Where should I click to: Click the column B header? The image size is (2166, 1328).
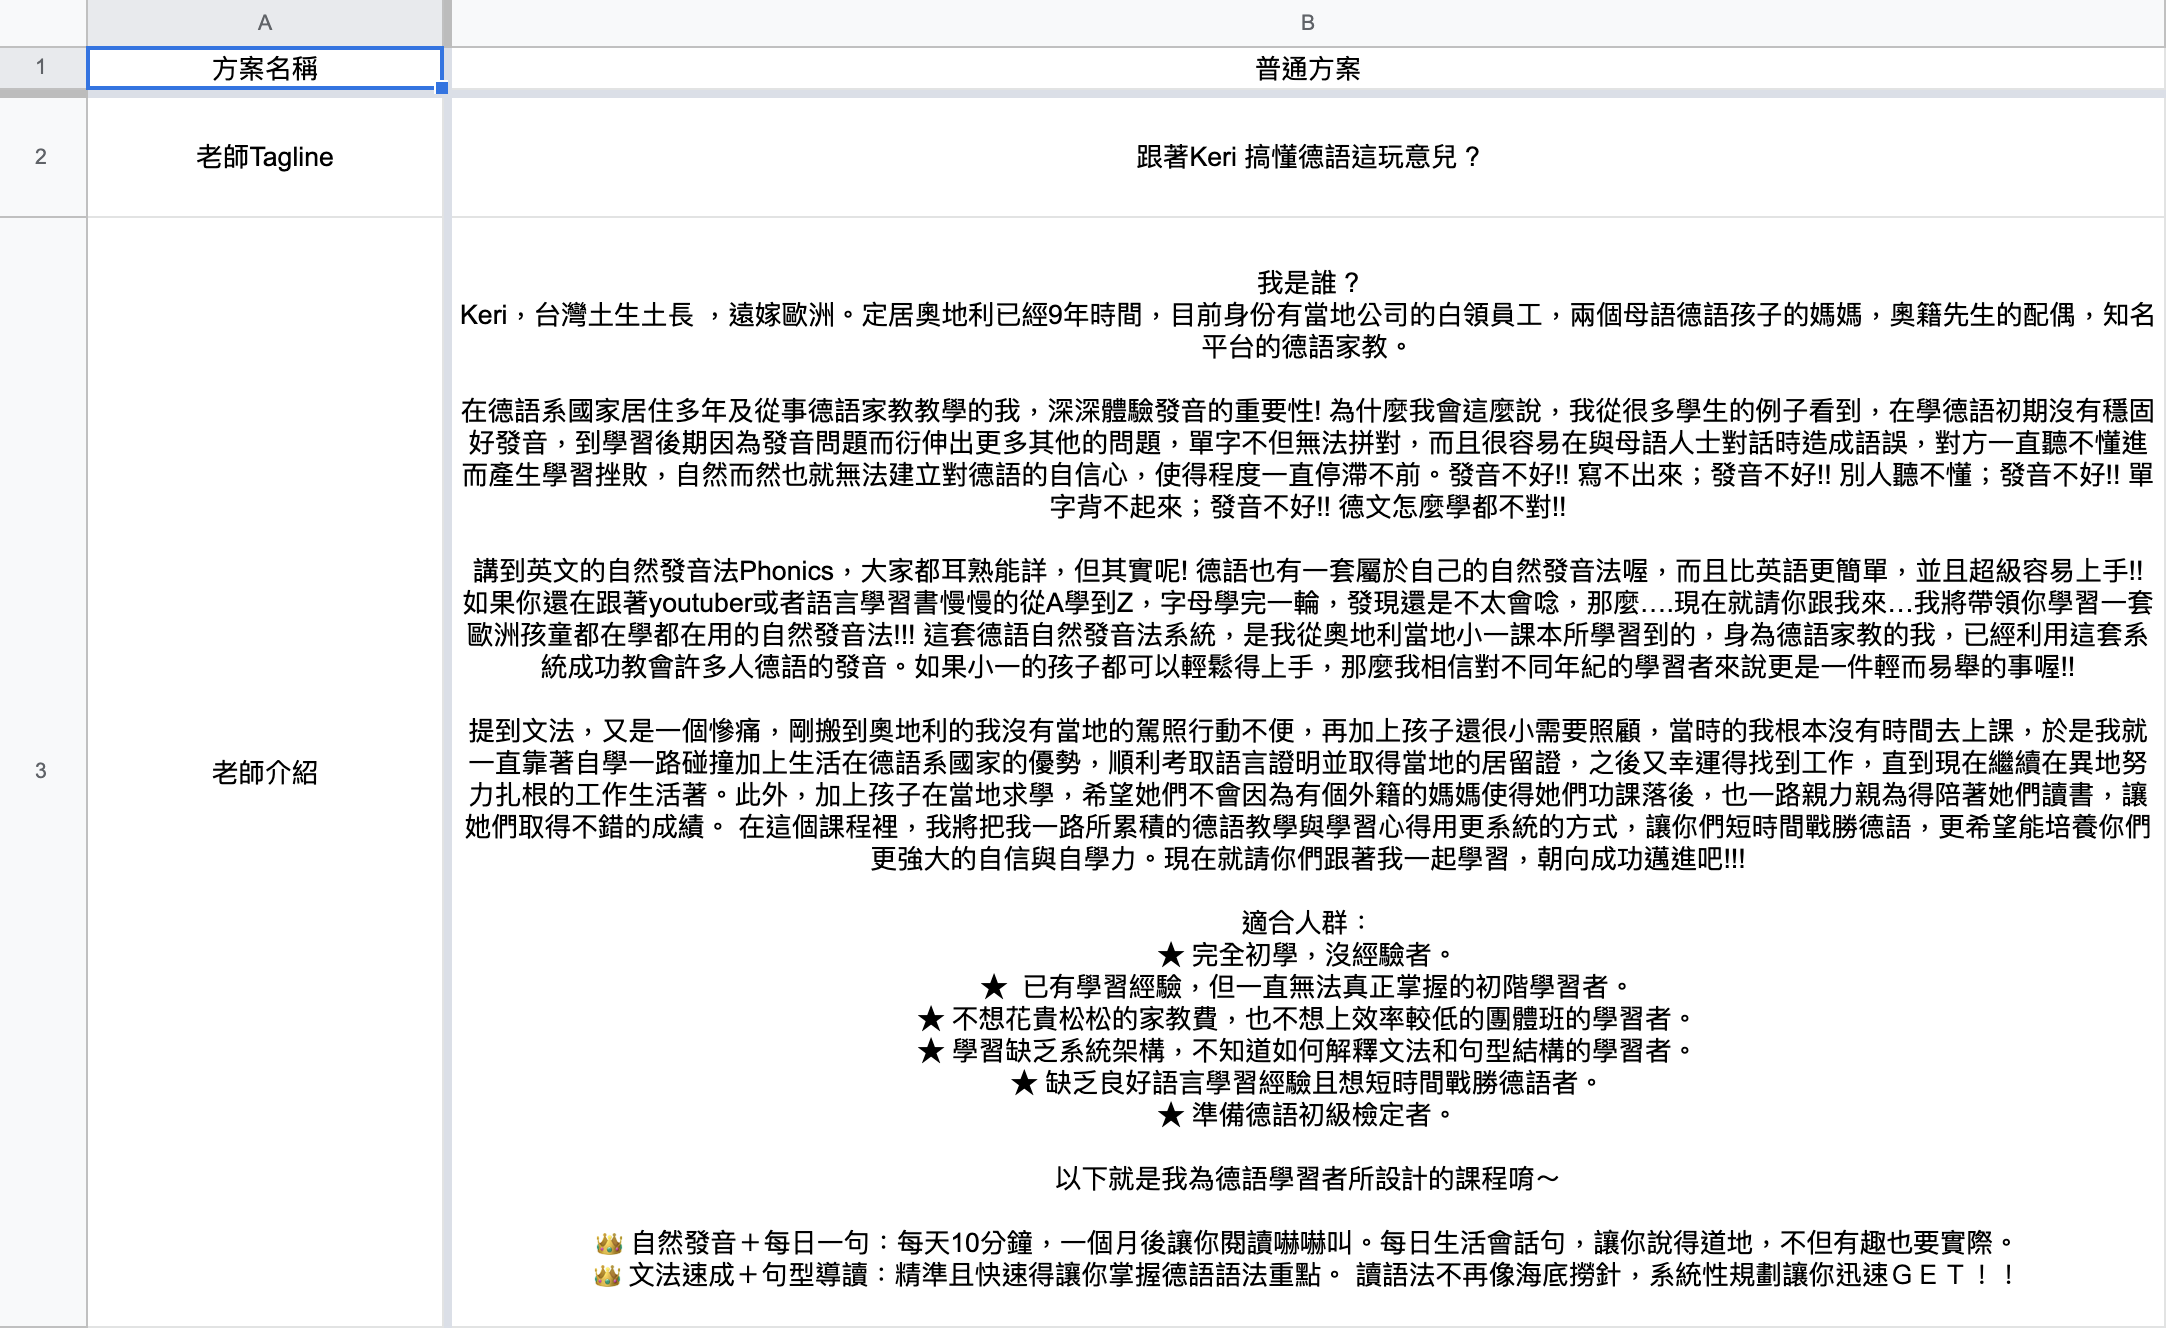pos(1307,22)
